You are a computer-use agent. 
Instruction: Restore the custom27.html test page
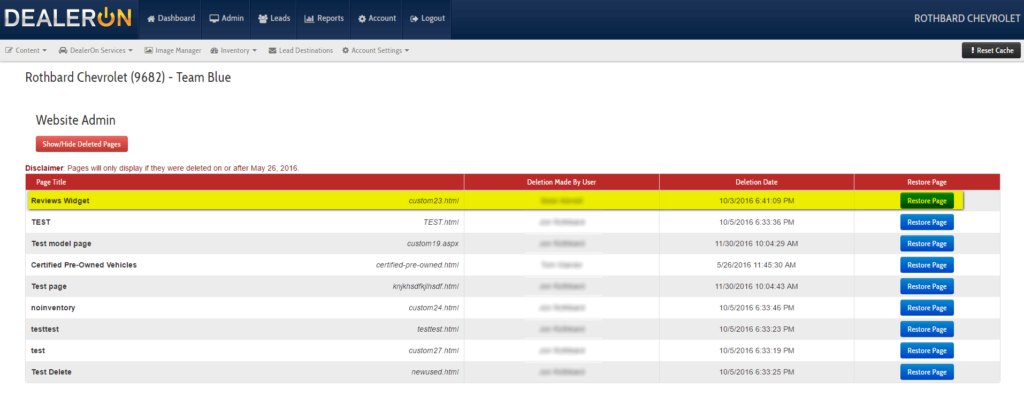pos(927,351)
